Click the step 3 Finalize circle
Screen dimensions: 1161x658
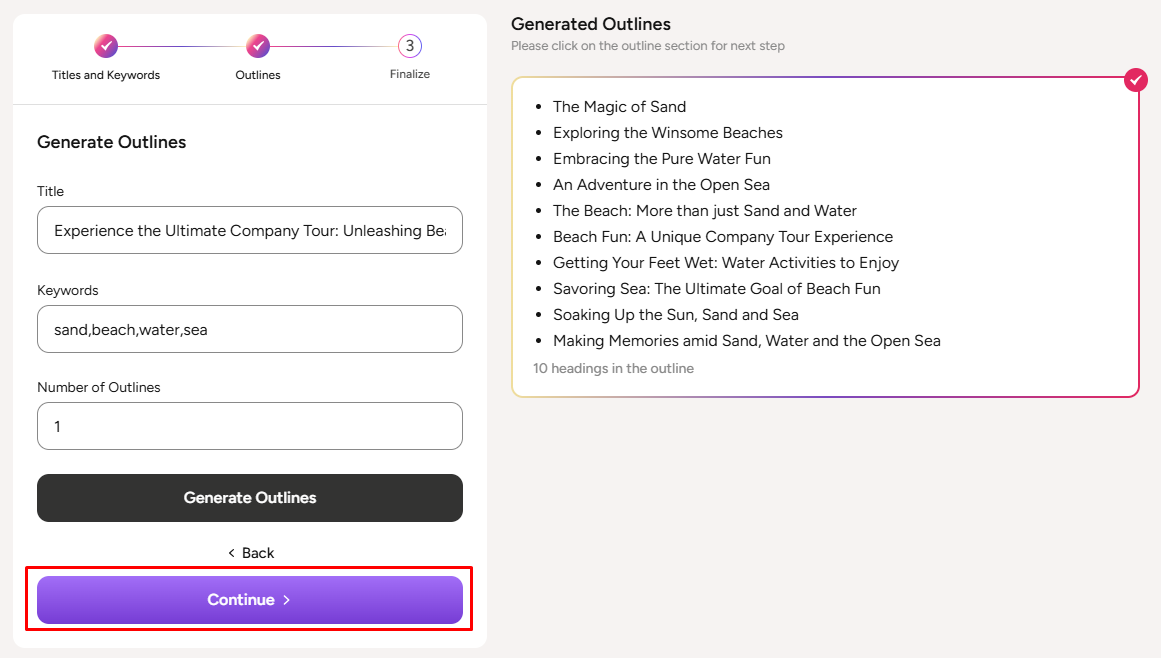(x=410, y=45)
